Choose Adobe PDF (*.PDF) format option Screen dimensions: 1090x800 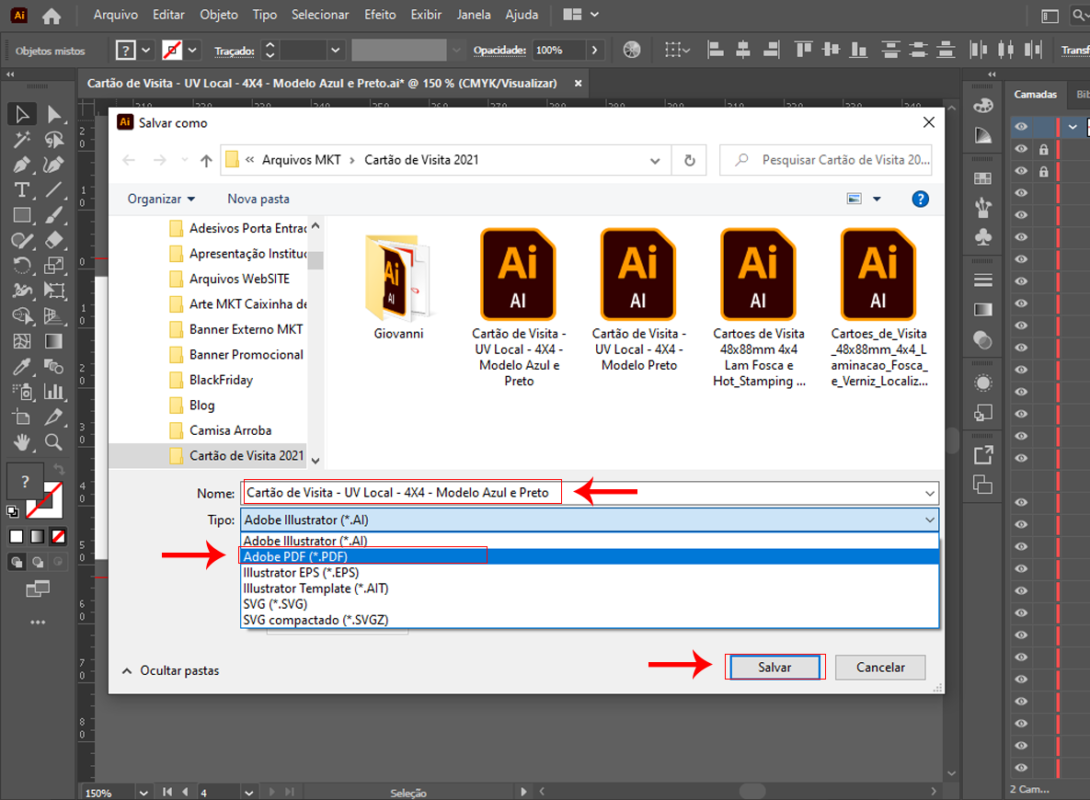[x=589, y=557]
